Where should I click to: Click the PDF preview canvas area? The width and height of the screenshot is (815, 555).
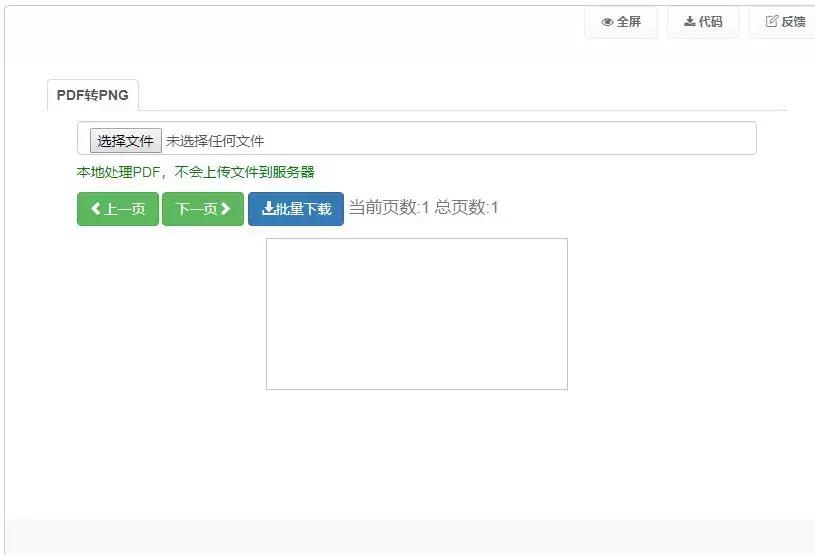pos(417,314)
